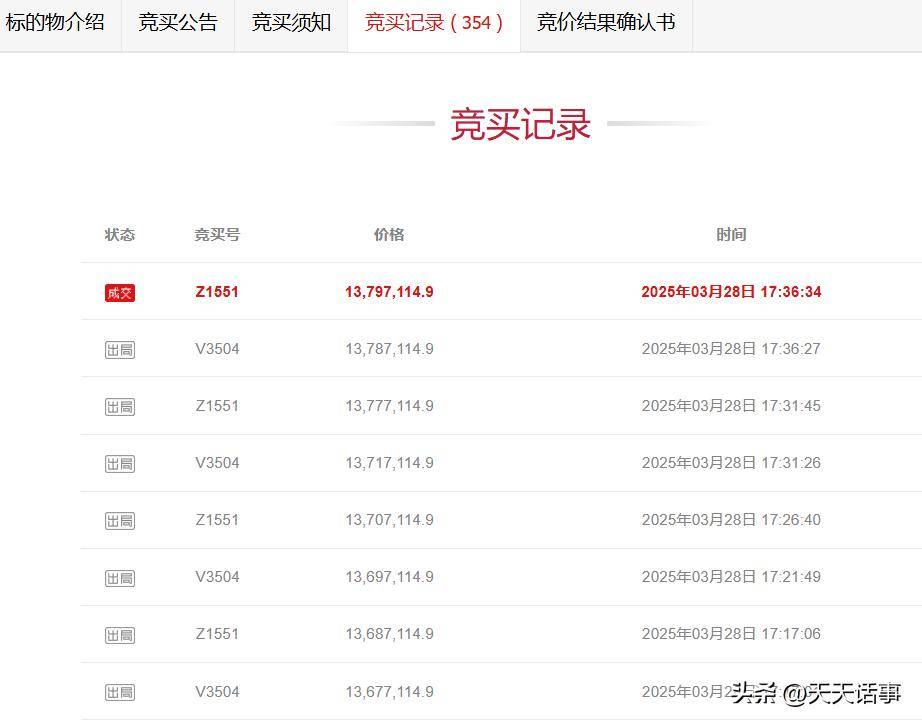Click the price 13,697,114.9

(389, 577)
